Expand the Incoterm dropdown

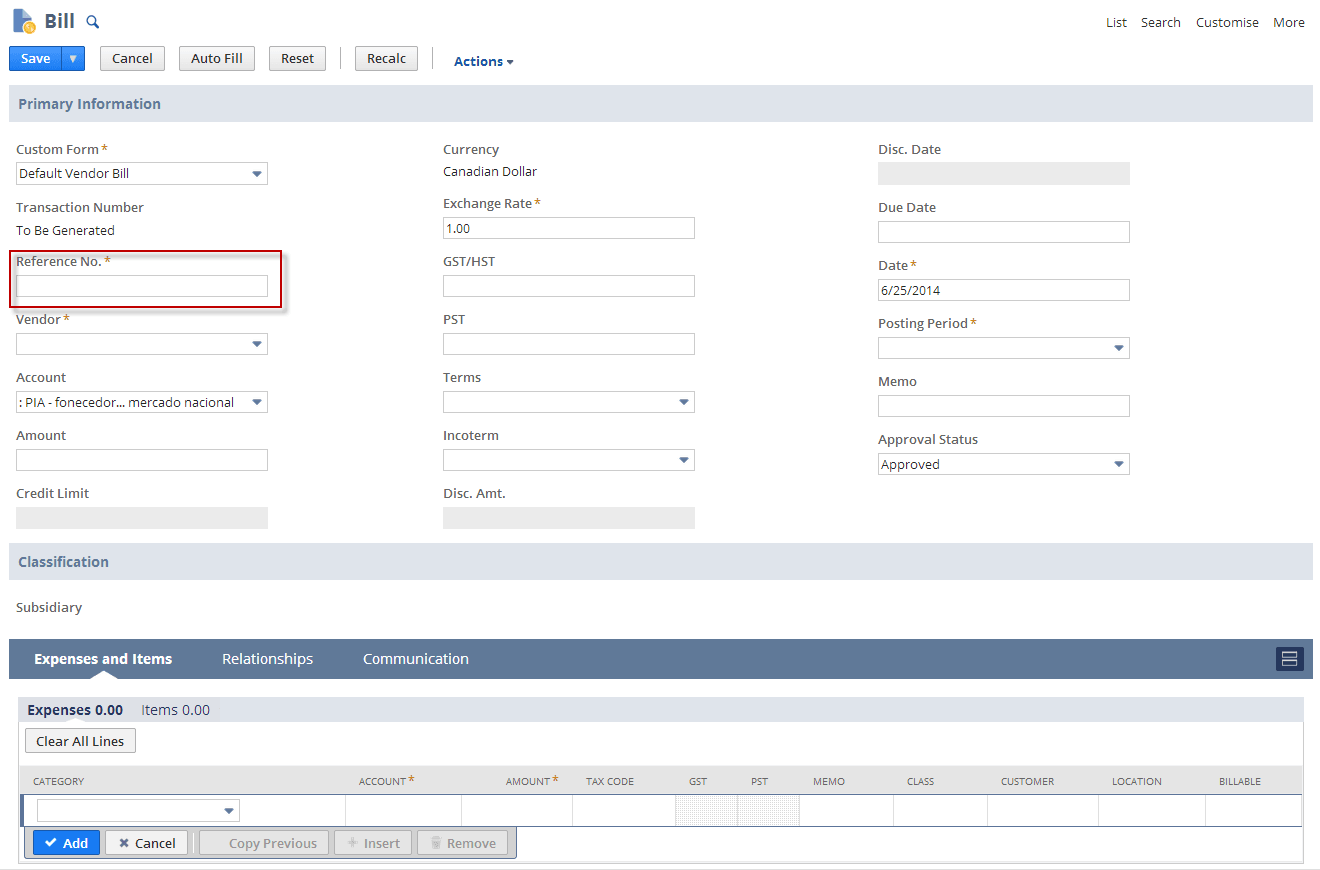coord(685,460)
